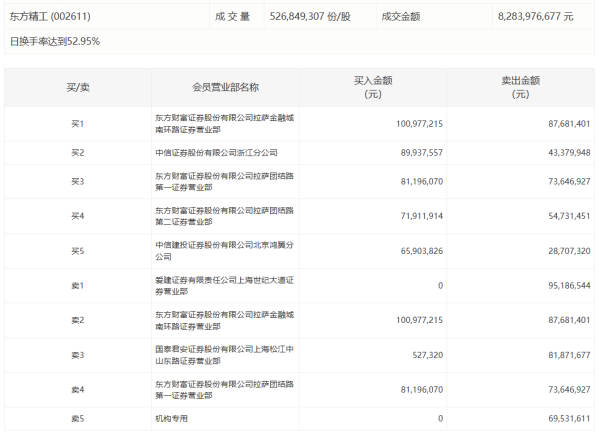Select sell amount 73,646,927 in row 卖4
This screenshot has width=600, height=435.
point(569,390)
